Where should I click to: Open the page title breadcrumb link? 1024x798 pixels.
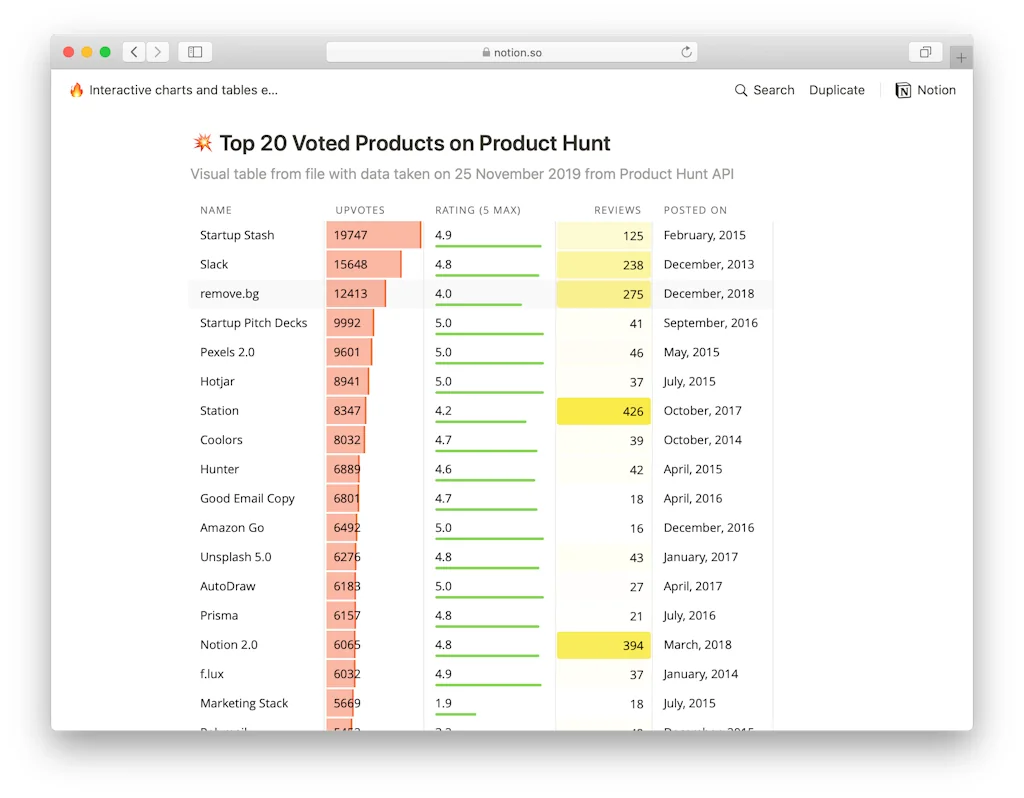(x=183, y=90)
